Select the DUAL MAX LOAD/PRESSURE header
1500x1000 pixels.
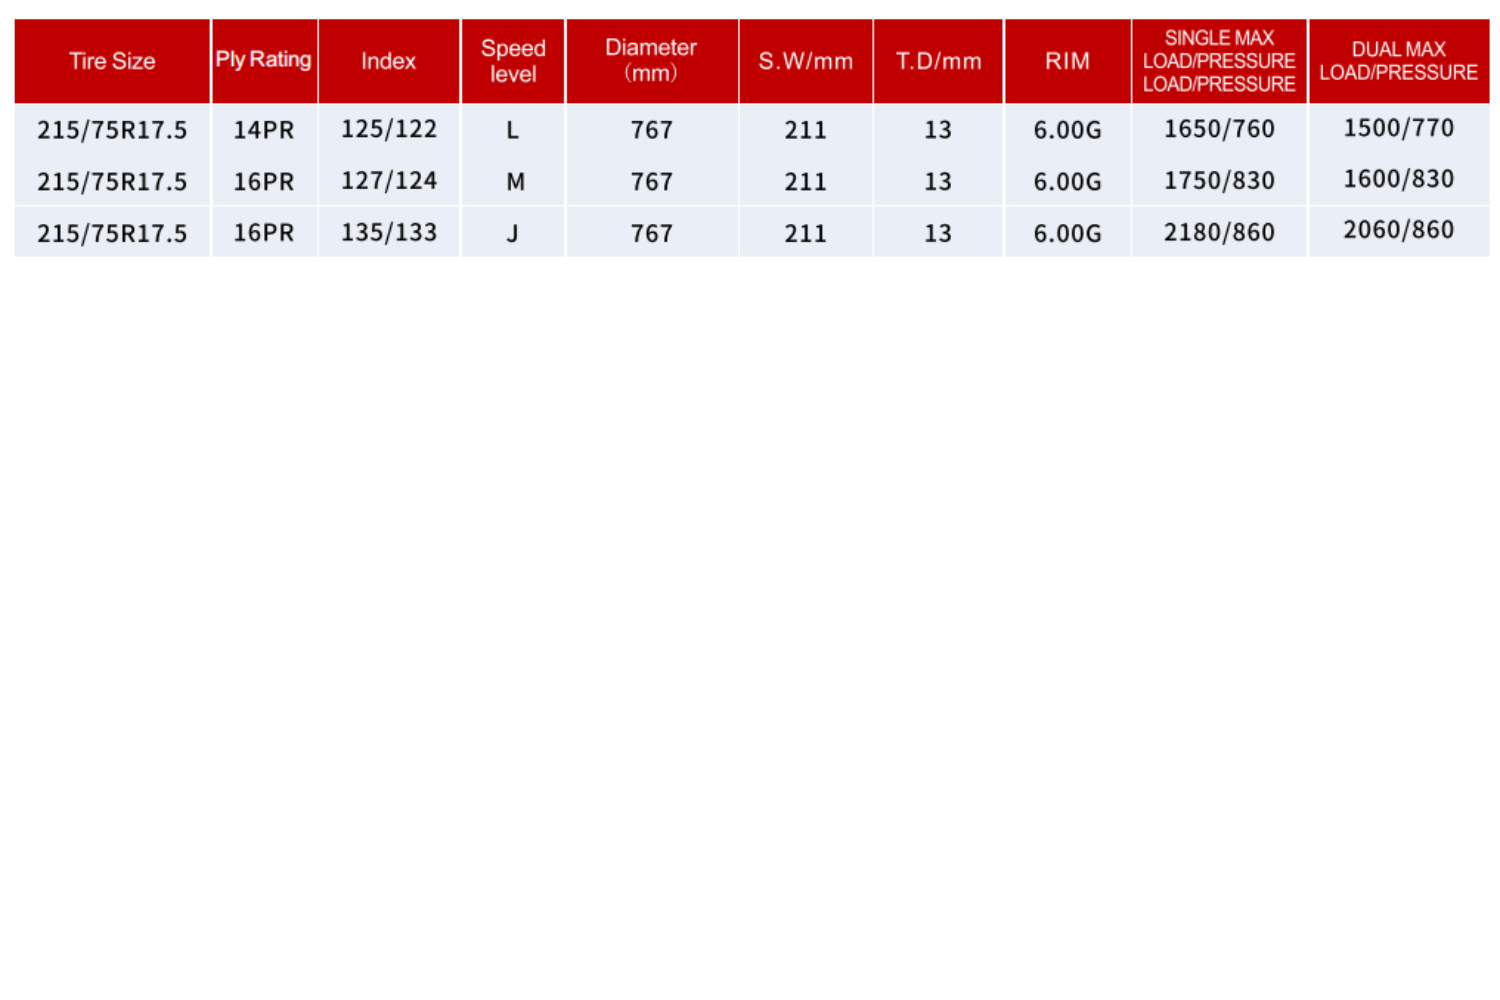(x=1398, y=61)
